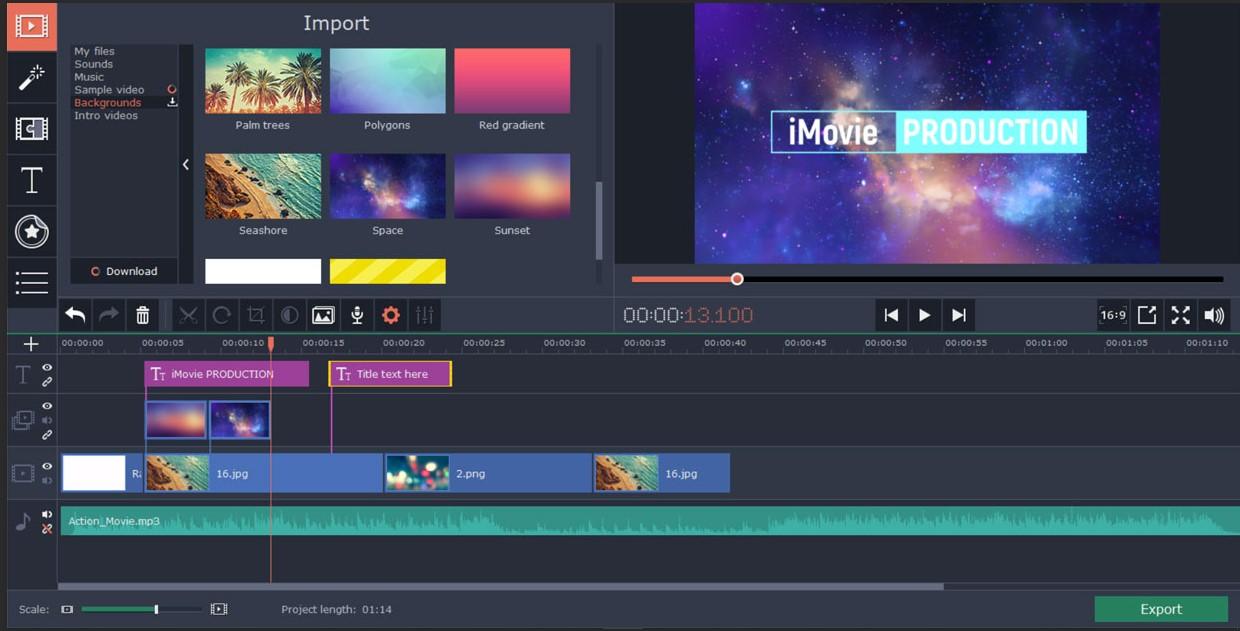Collapse the import category panel arrow
1240x631 pixels.
pos(186,164)
